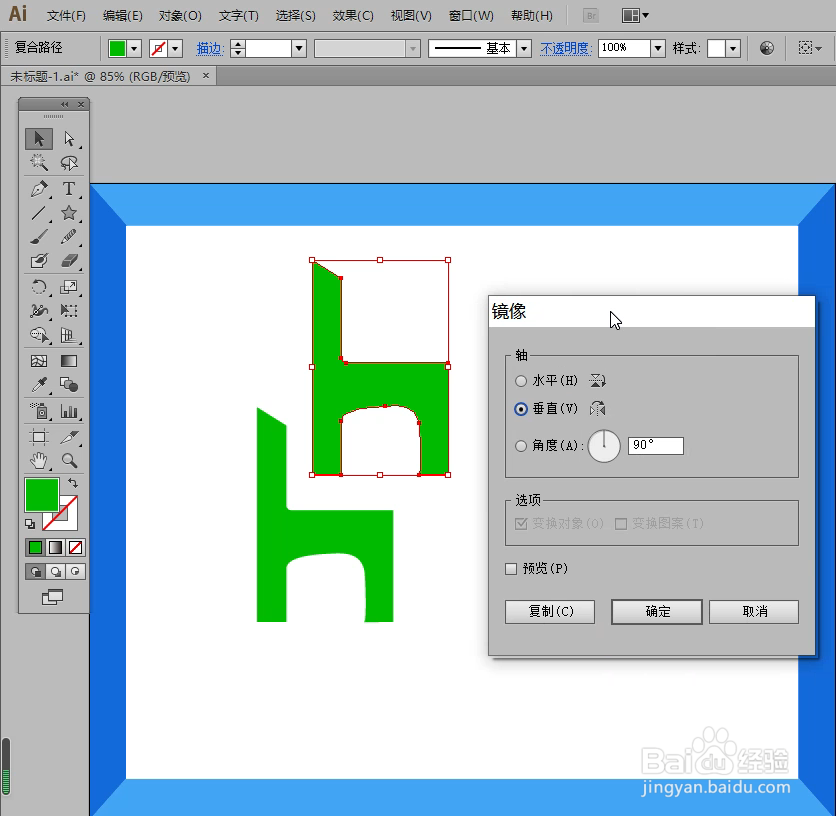
Task: Expand the Style dropdown in the control bar
Action: [x=733, y=47]
